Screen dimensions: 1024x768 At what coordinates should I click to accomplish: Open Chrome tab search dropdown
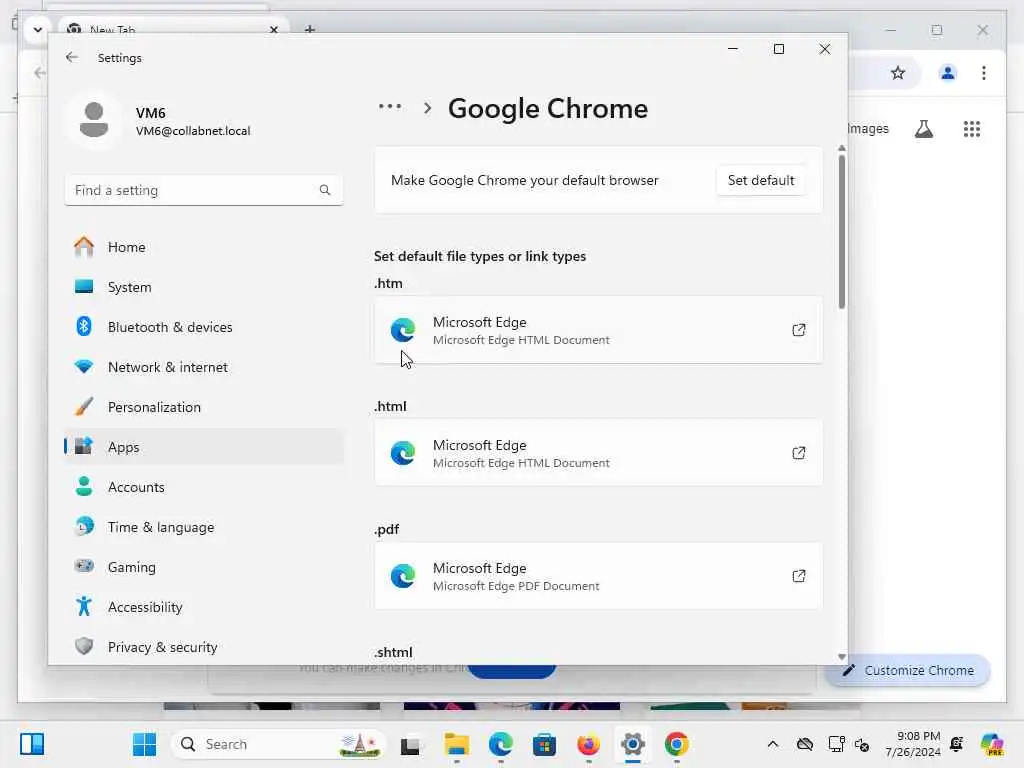[x=38, y=29]
